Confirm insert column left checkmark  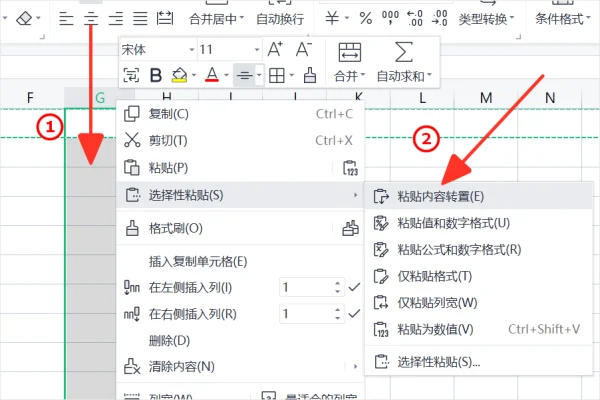tap(354, 287)
